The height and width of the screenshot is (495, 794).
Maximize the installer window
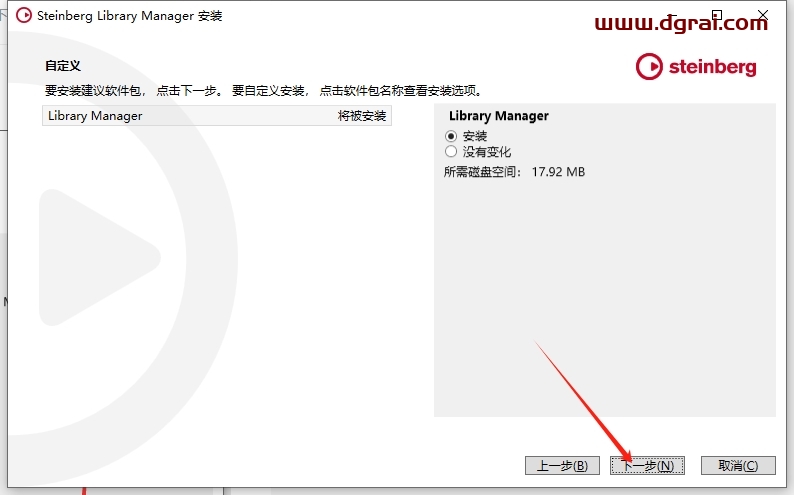[717, 15]
